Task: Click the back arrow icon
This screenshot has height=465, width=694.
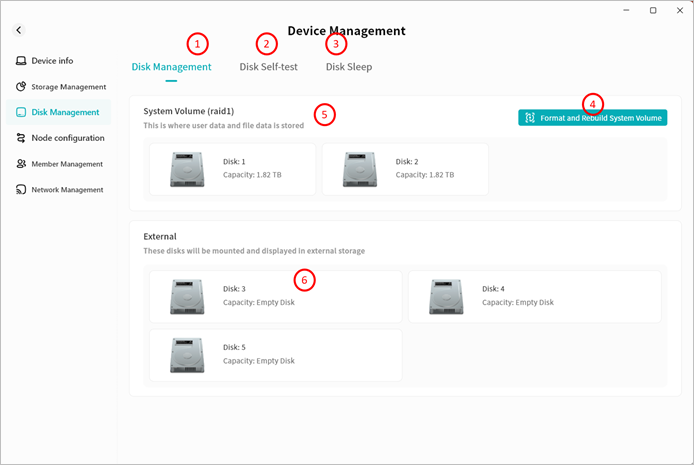Action: [x=18, y=31]
